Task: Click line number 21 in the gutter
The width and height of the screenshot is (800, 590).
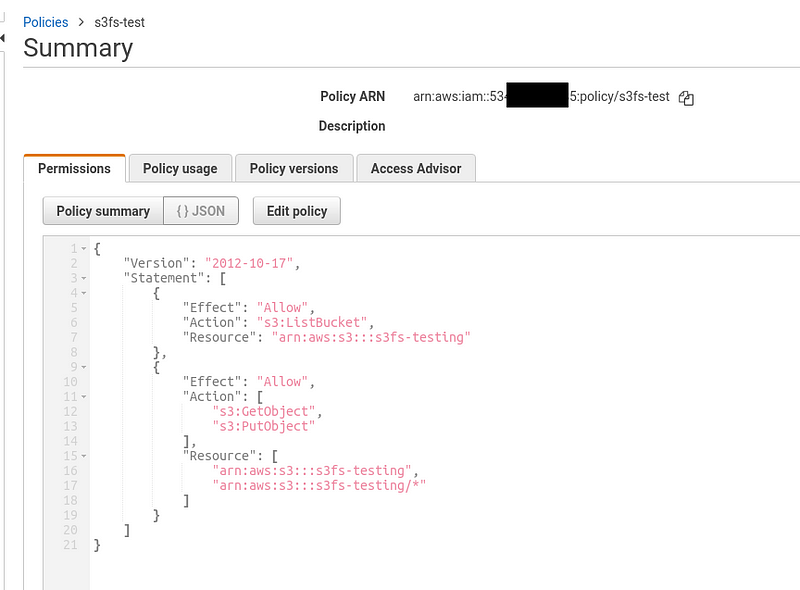Action: point(70,545)
